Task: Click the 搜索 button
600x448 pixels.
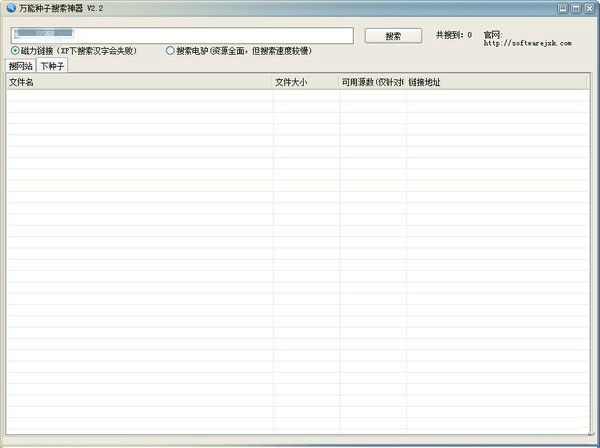Action: [x=393, y=36]
